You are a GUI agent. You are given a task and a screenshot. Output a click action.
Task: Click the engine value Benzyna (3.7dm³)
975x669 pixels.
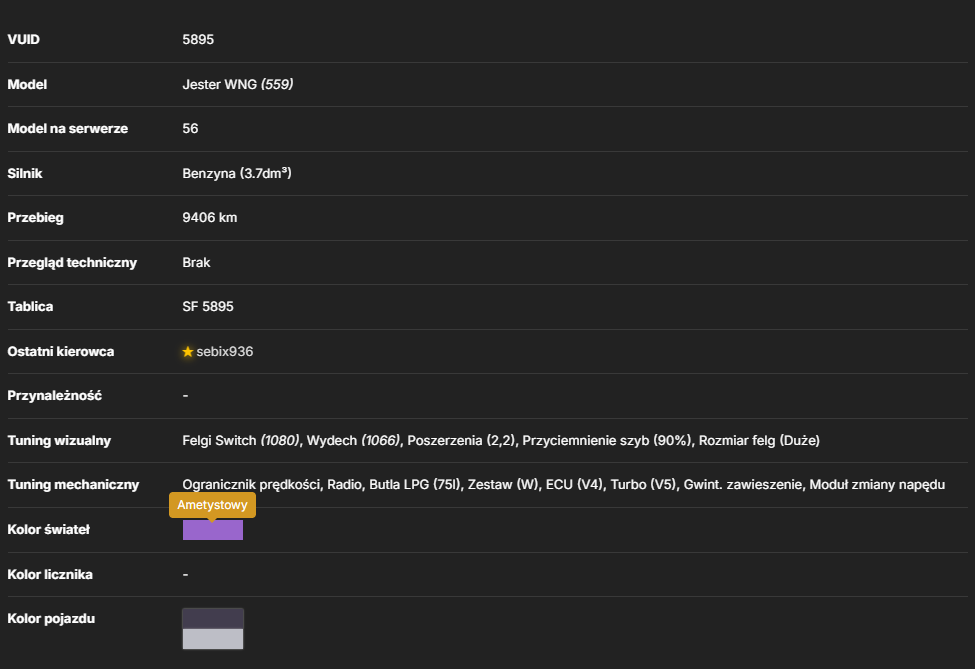point(237,173)
